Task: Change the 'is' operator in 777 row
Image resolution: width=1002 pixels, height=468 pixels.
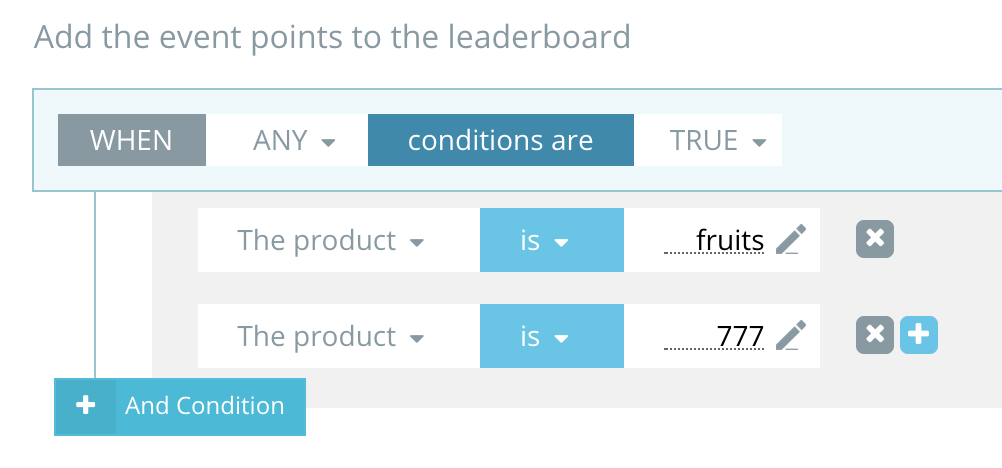Action: coord(544,337)
